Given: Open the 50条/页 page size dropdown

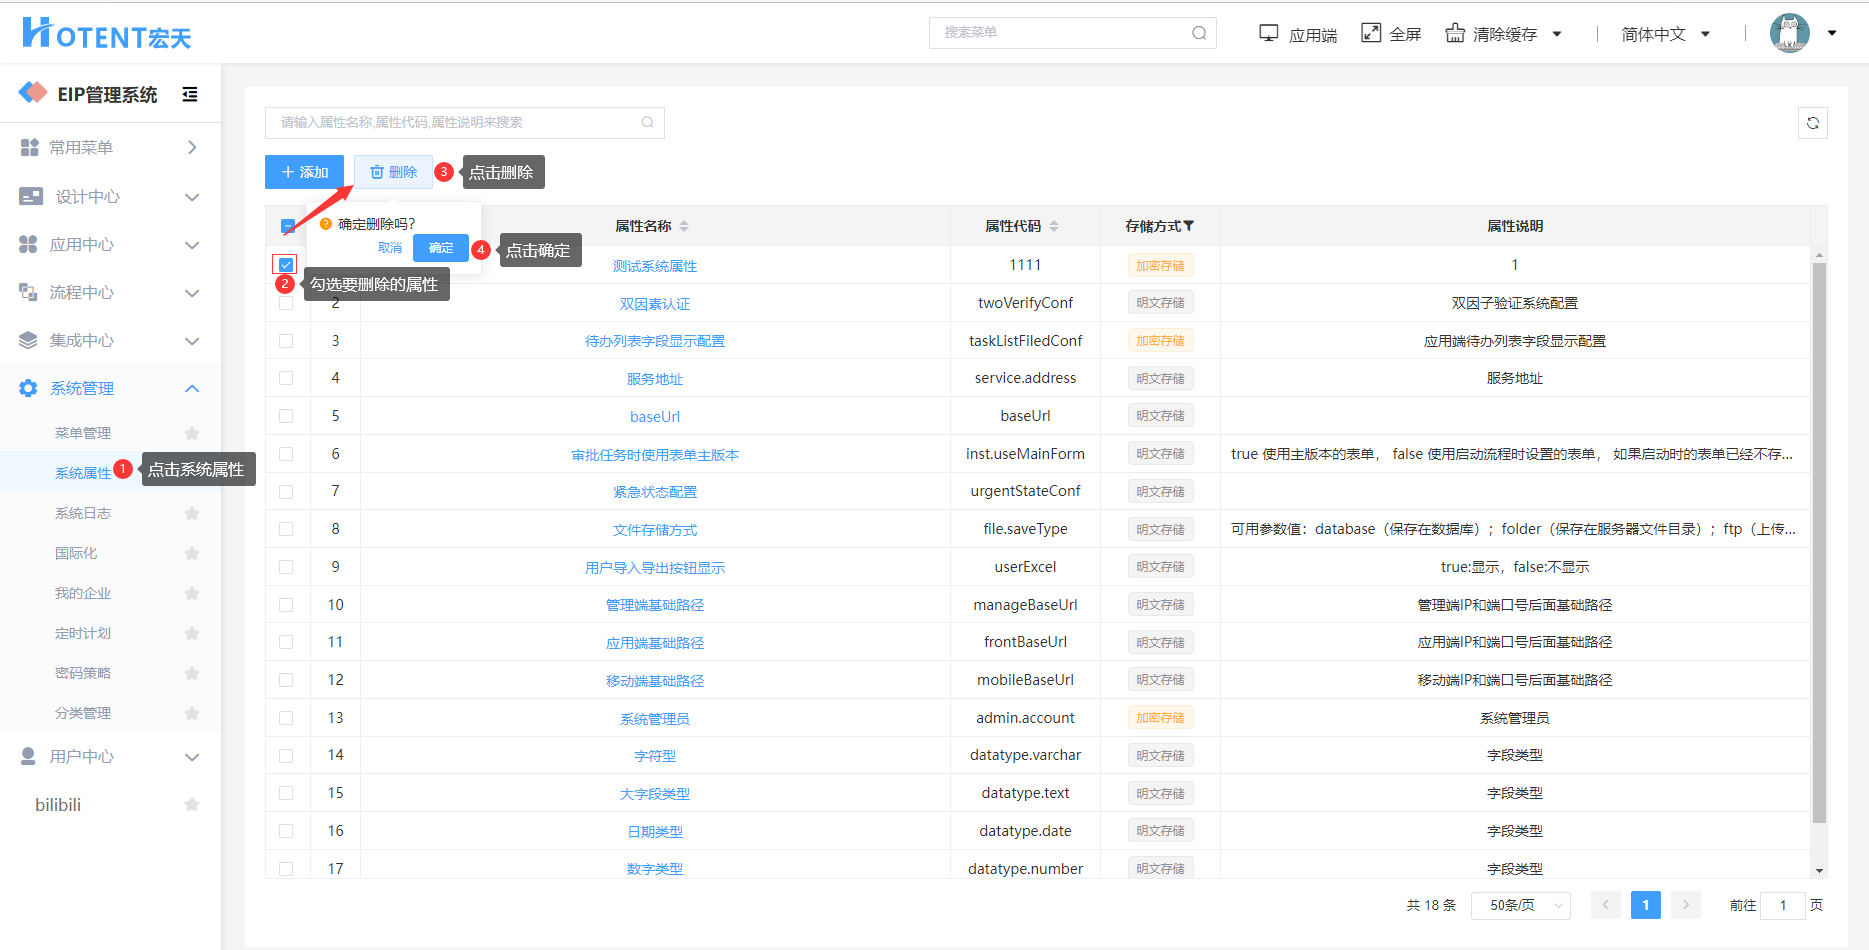Looking at the screenshot, I should (1520, 905).
